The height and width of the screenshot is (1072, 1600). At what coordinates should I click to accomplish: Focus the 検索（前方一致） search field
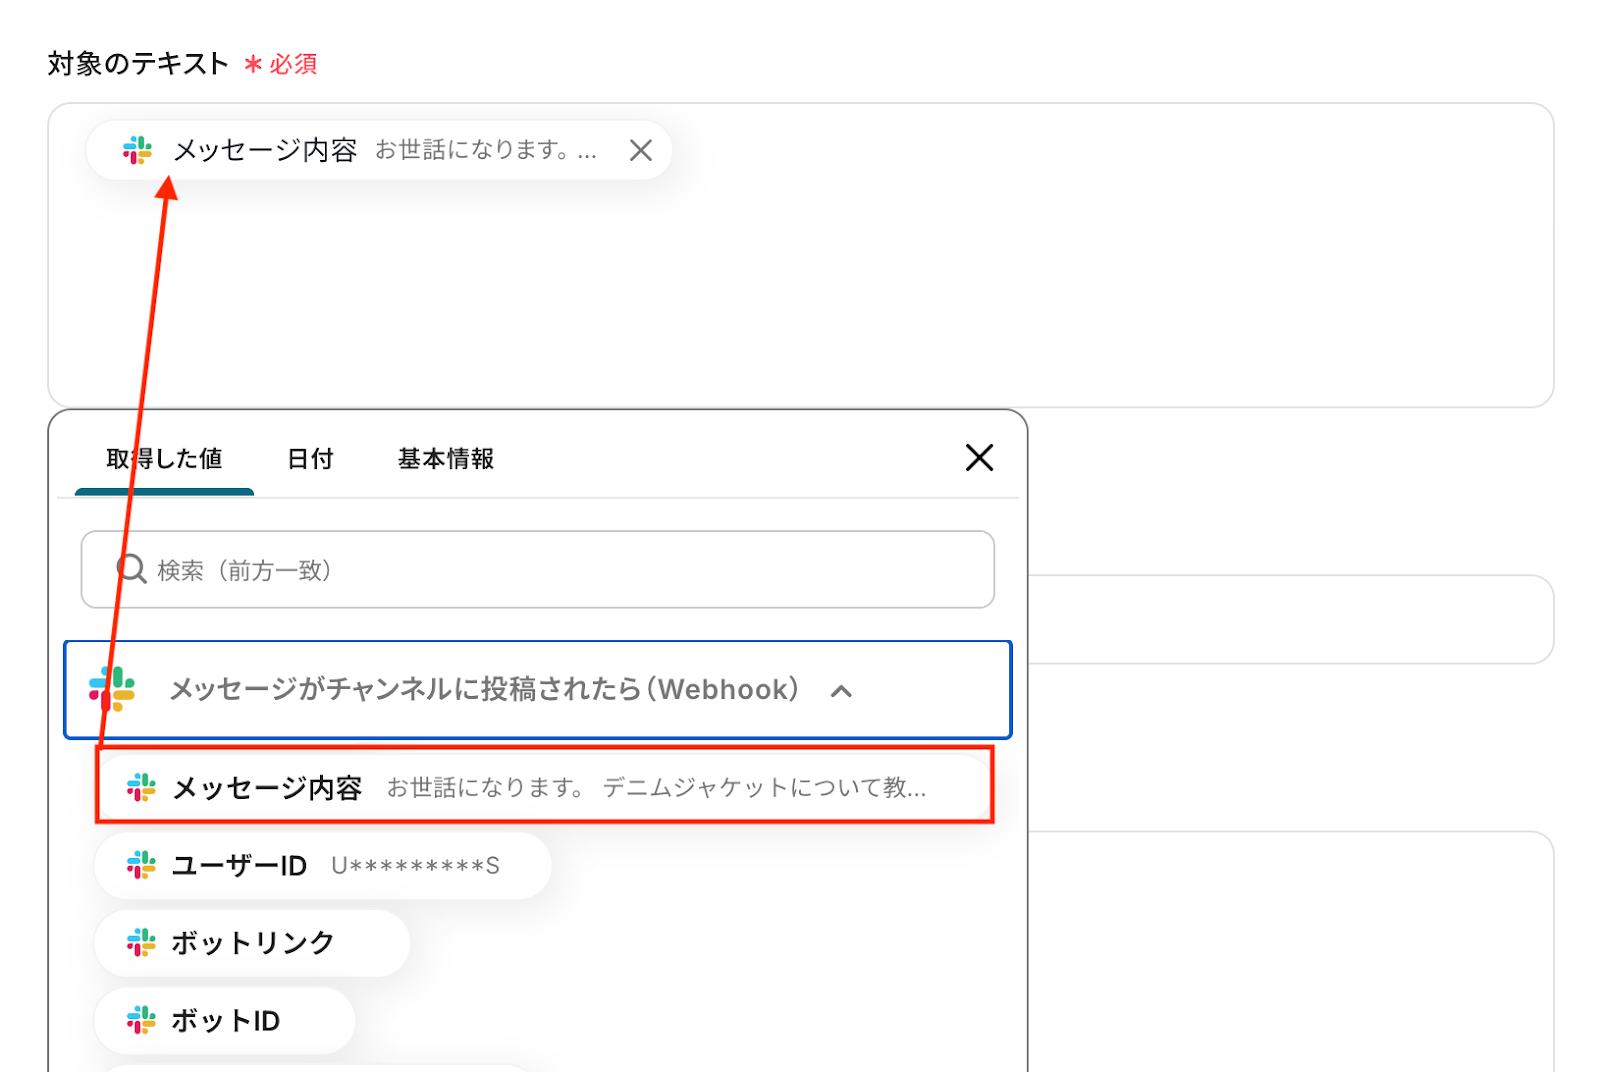coord(538,570)
